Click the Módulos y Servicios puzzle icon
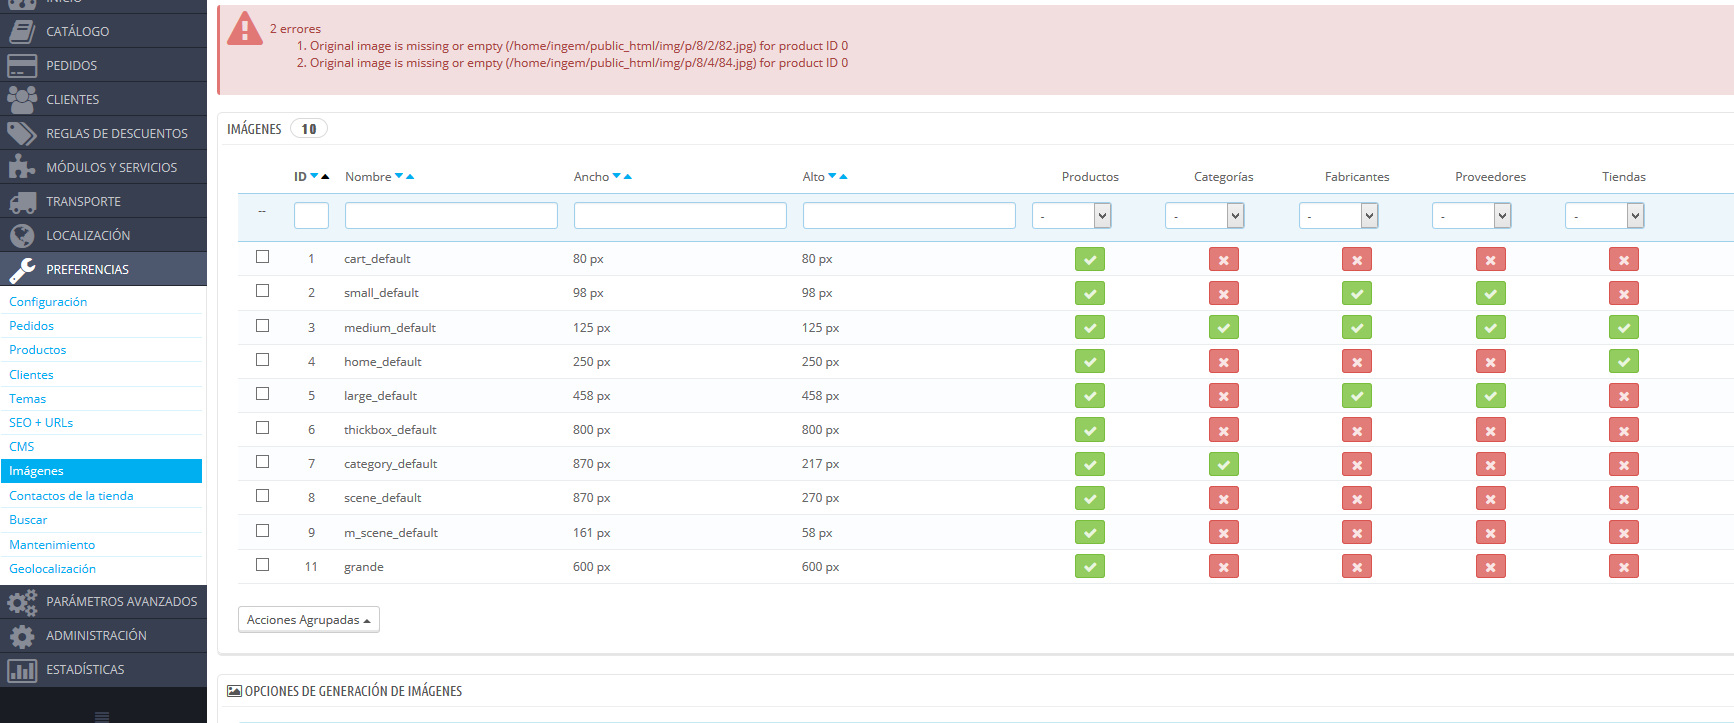This screenshot has height=723, width=1734. [x=22, y=167]
